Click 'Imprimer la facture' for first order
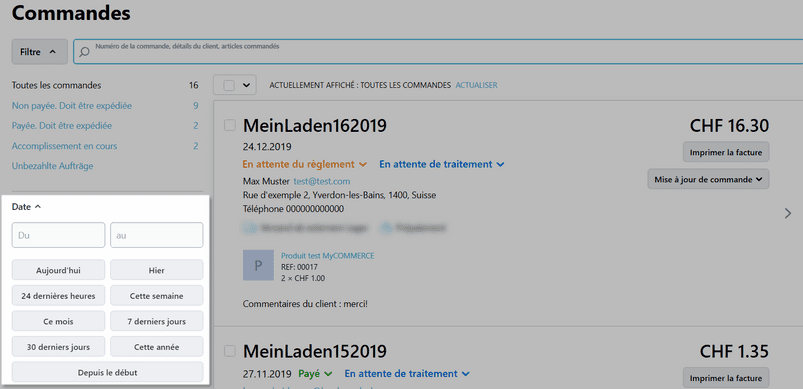The image size is (803, 389). pos(726,152)
